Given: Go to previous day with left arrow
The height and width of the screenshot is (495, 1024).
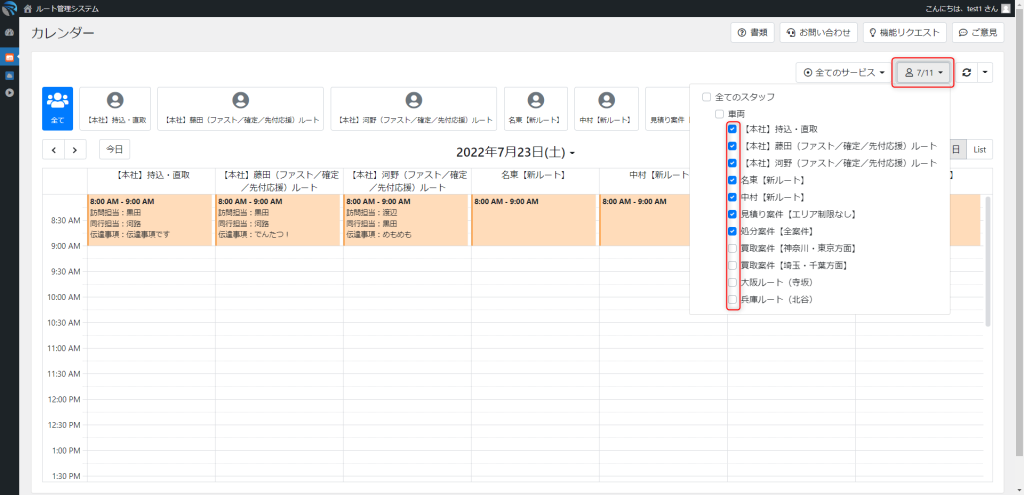Looking at the screenshot, I should coord(53,150).
